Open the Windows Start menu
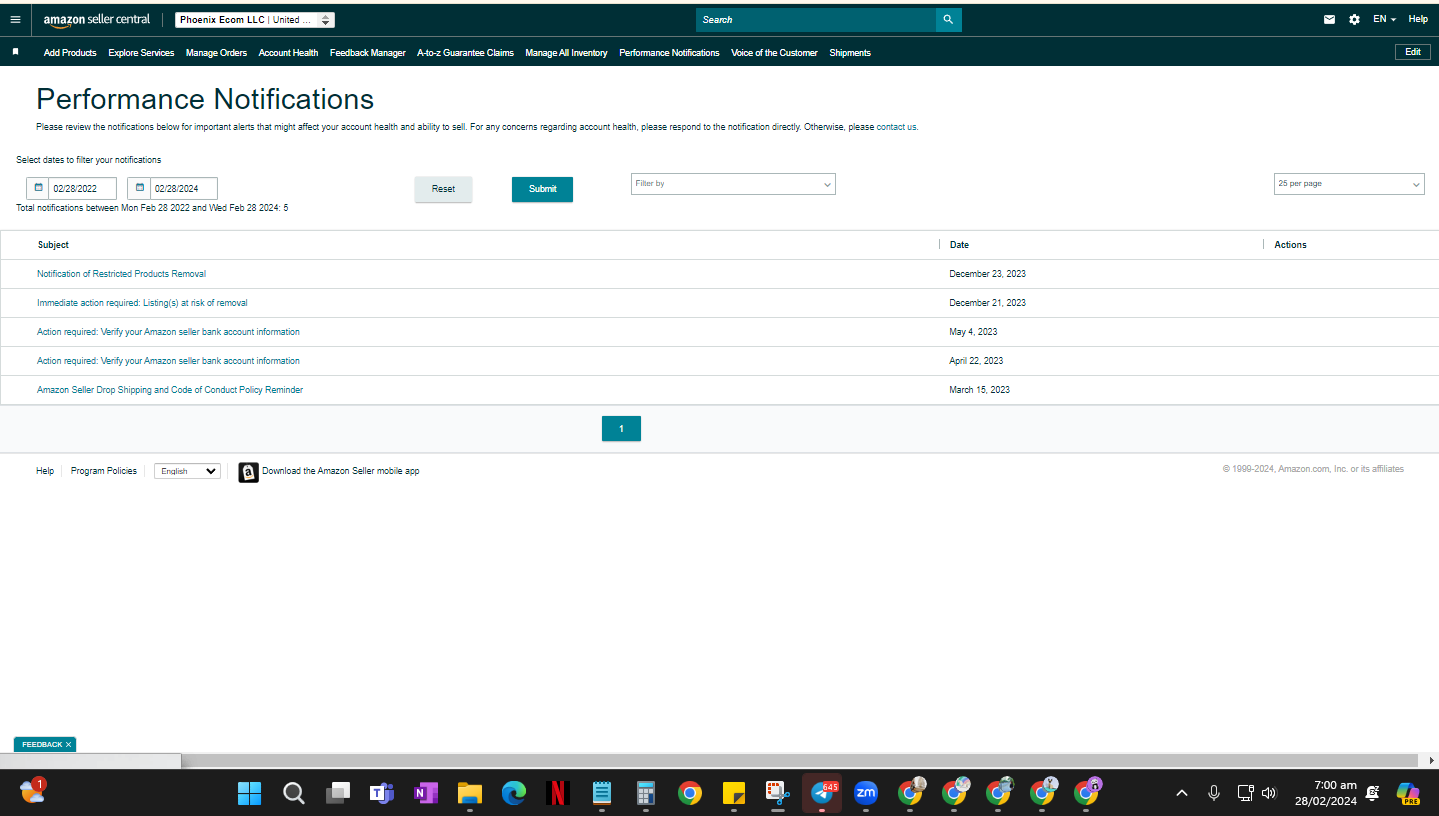Image resolution: width=1439 pixels, height=816 pixels. (x=249, y=794)
